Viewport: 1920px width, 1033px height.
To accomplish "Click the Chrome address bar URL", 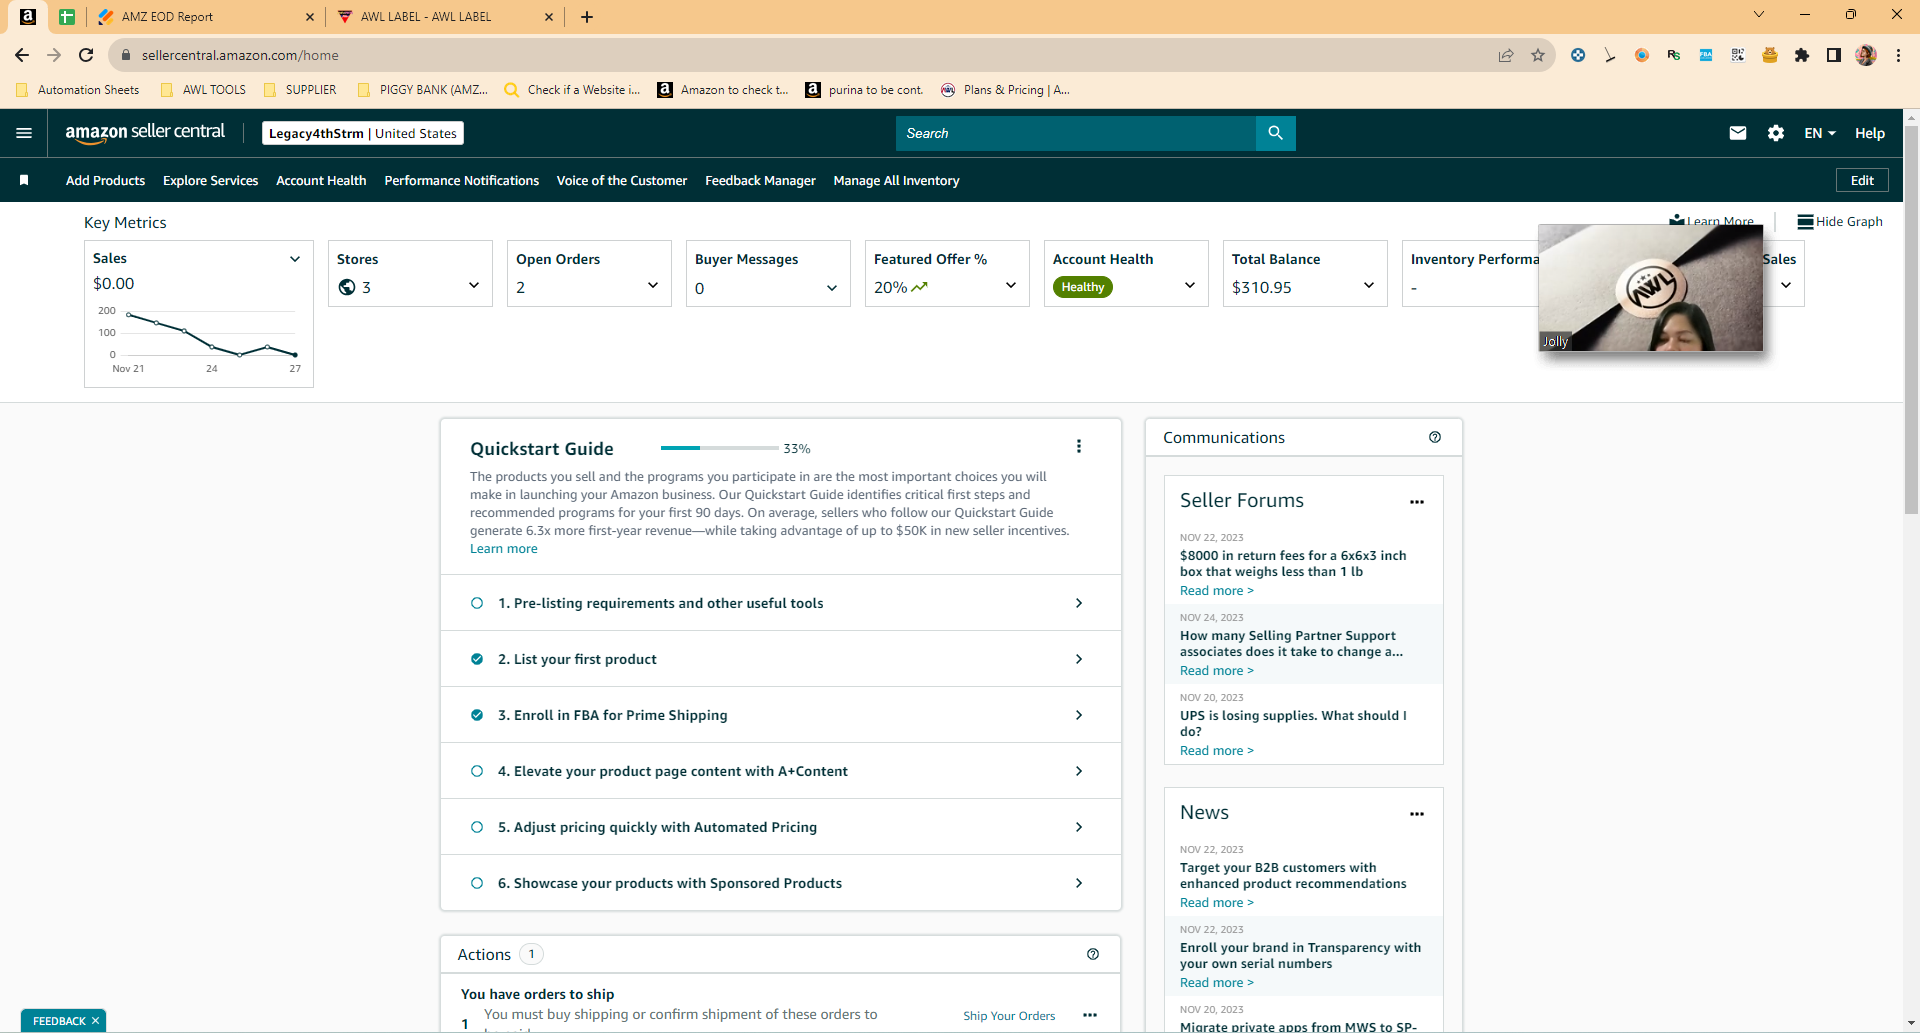I will [240, 55].
